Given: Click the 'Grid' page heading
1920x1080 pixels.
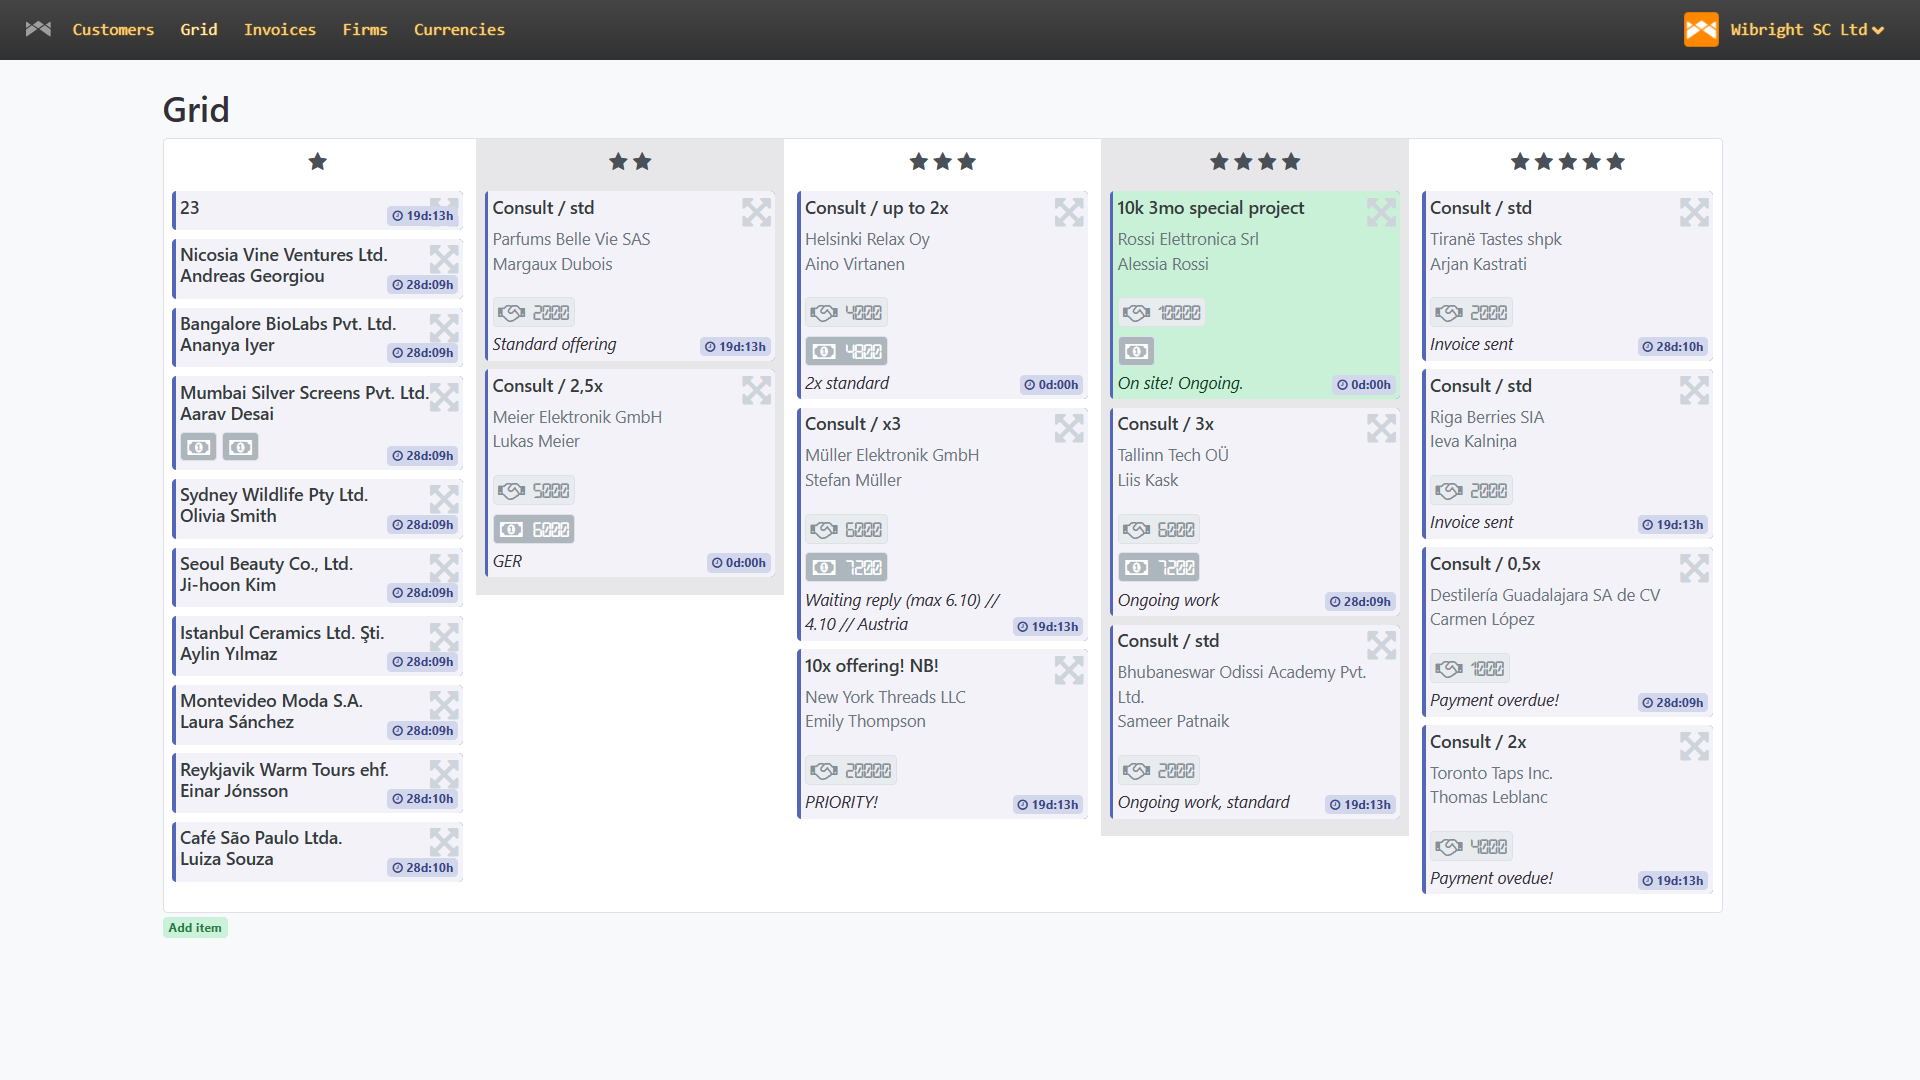Looking at the screenshot, I should [x=196, y=110].
